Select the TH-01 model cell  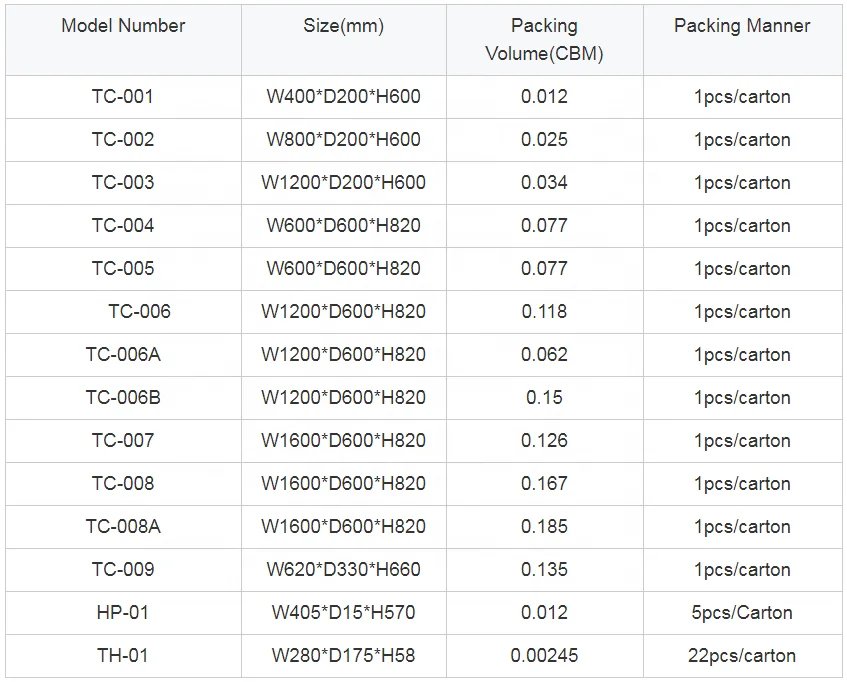click(x=123, y=656)
